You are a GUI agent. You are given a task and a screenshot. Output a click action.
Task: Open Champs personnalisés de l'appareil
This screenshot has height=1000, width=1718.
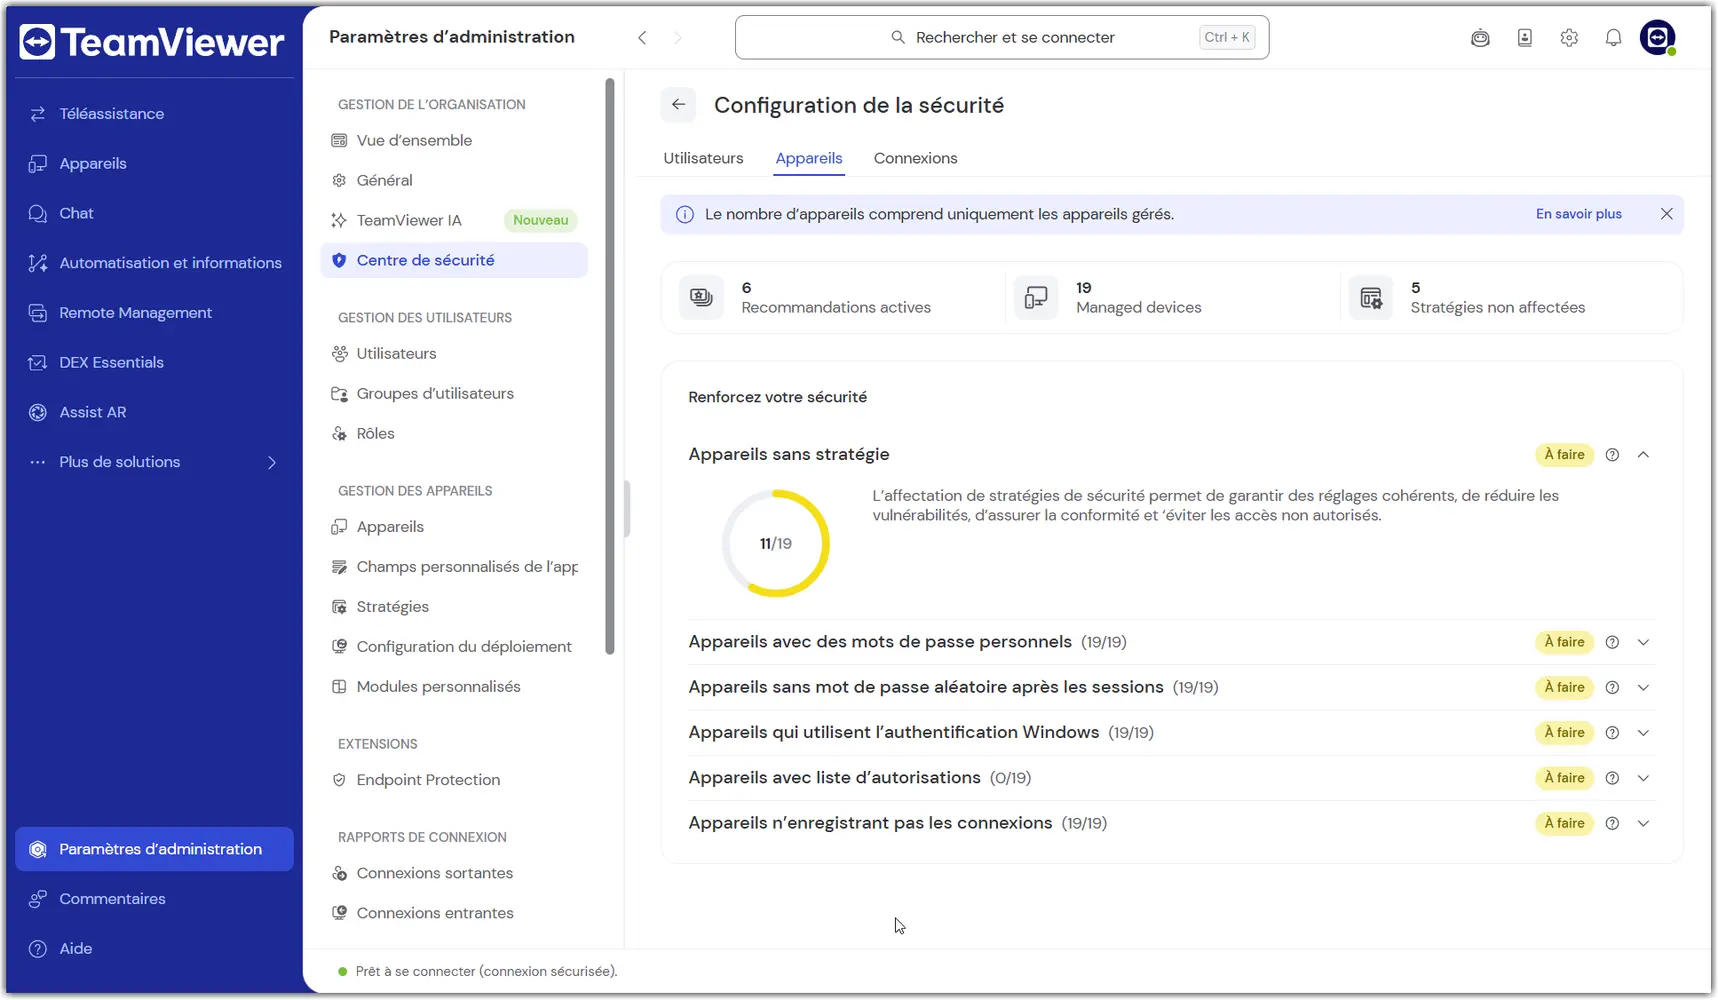(x=454, y=566)
